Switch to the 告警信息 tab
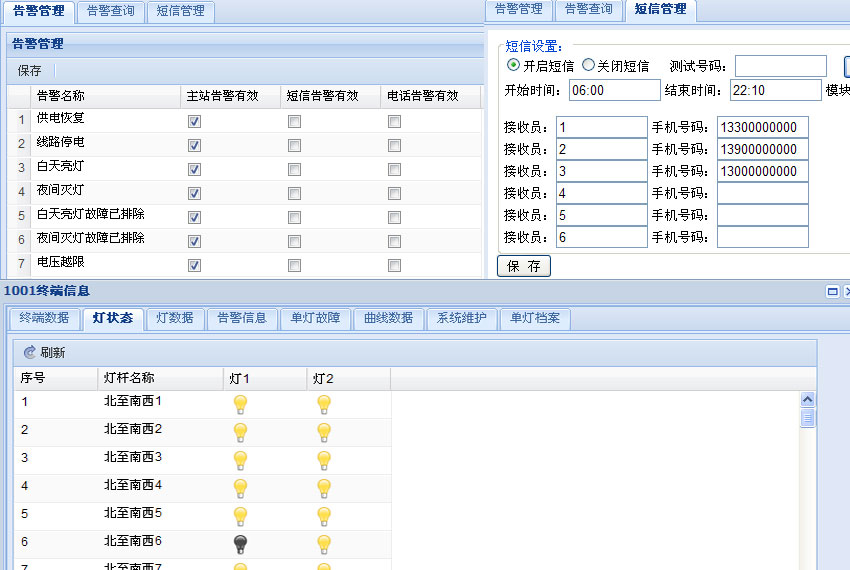The image size is (850, 570). point(242,318)
